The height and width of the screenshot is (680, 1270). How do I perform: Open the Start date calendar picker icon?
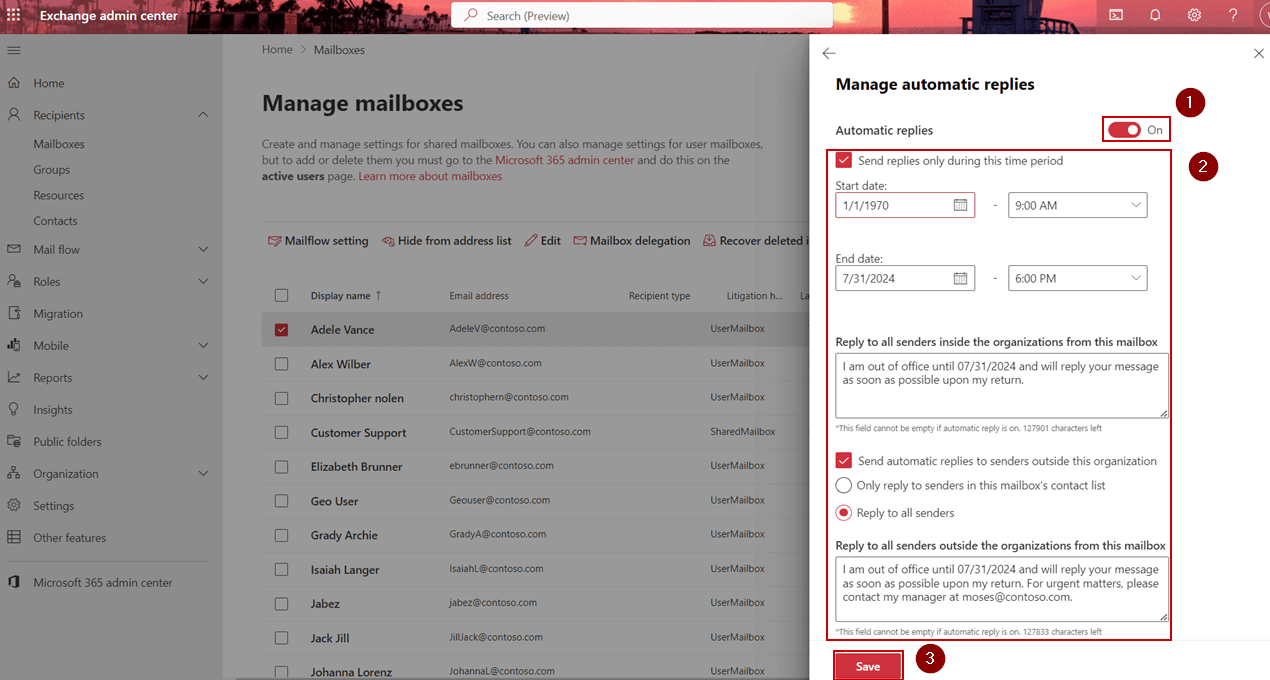tap(960, 205)
